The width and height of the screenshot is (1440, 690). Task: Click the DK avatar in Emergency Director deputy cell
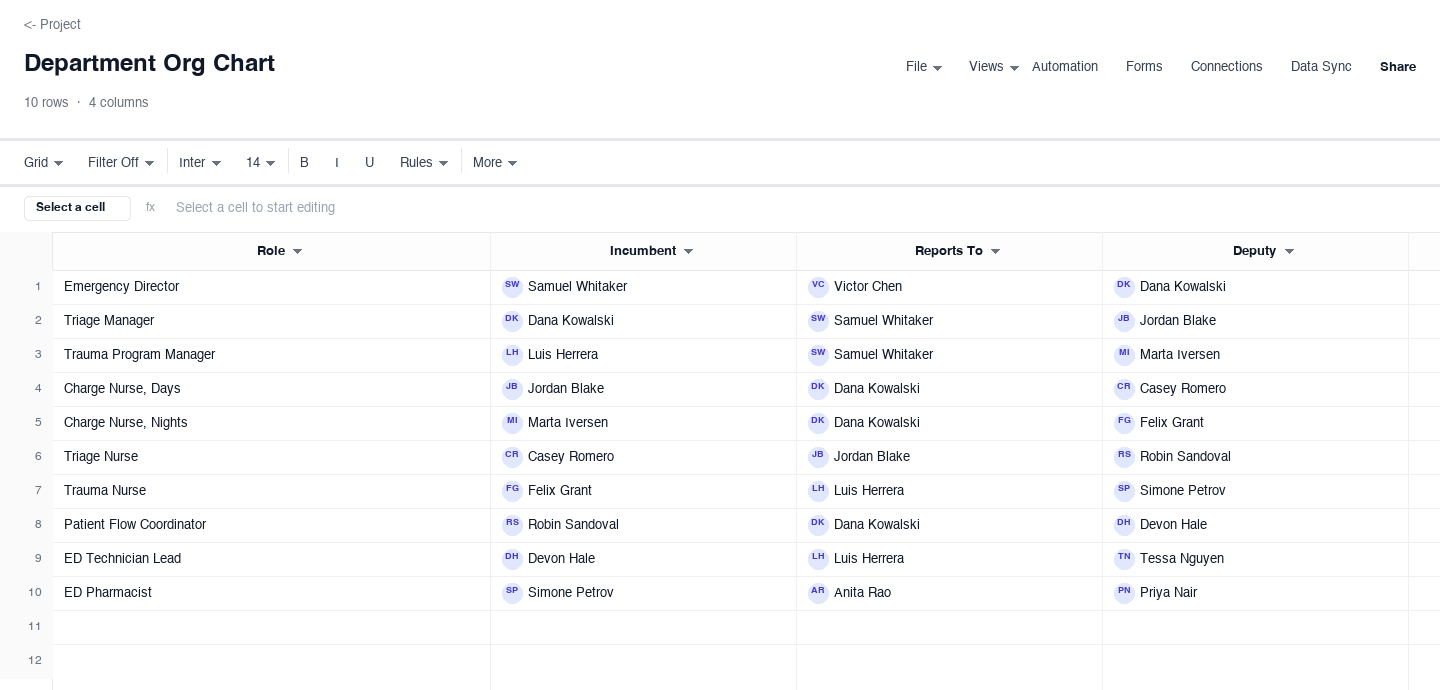click(x=1124, y=287)
